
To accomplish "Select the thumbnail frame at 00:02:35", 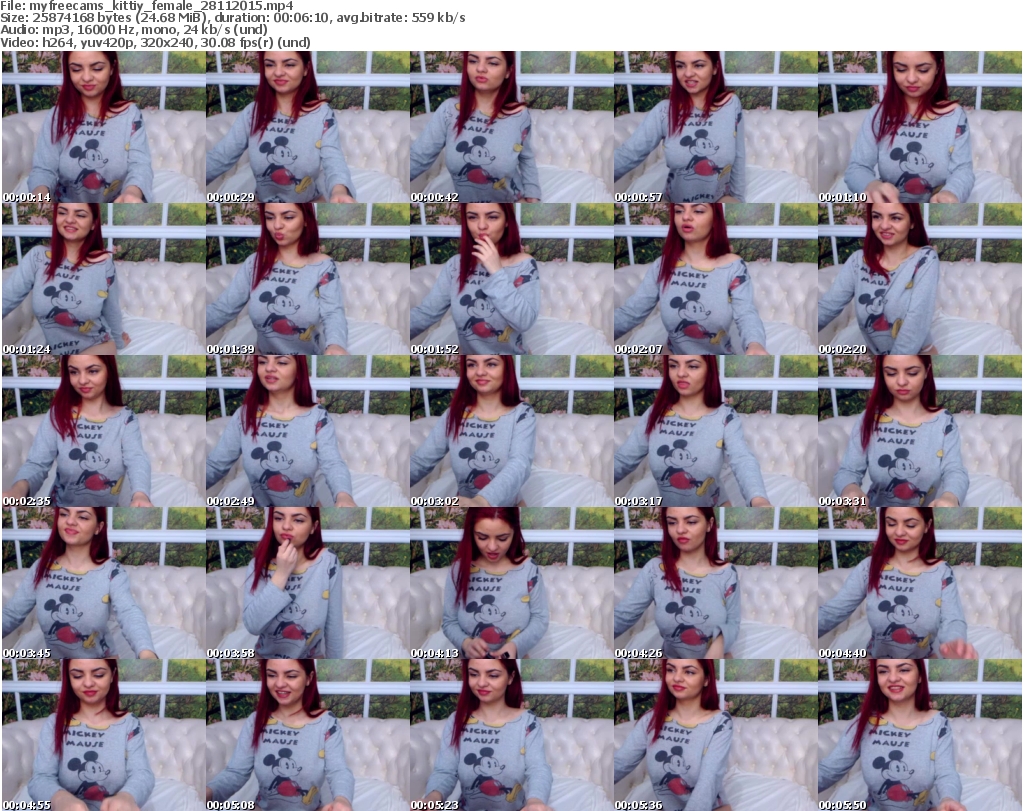I will (103, 431).
